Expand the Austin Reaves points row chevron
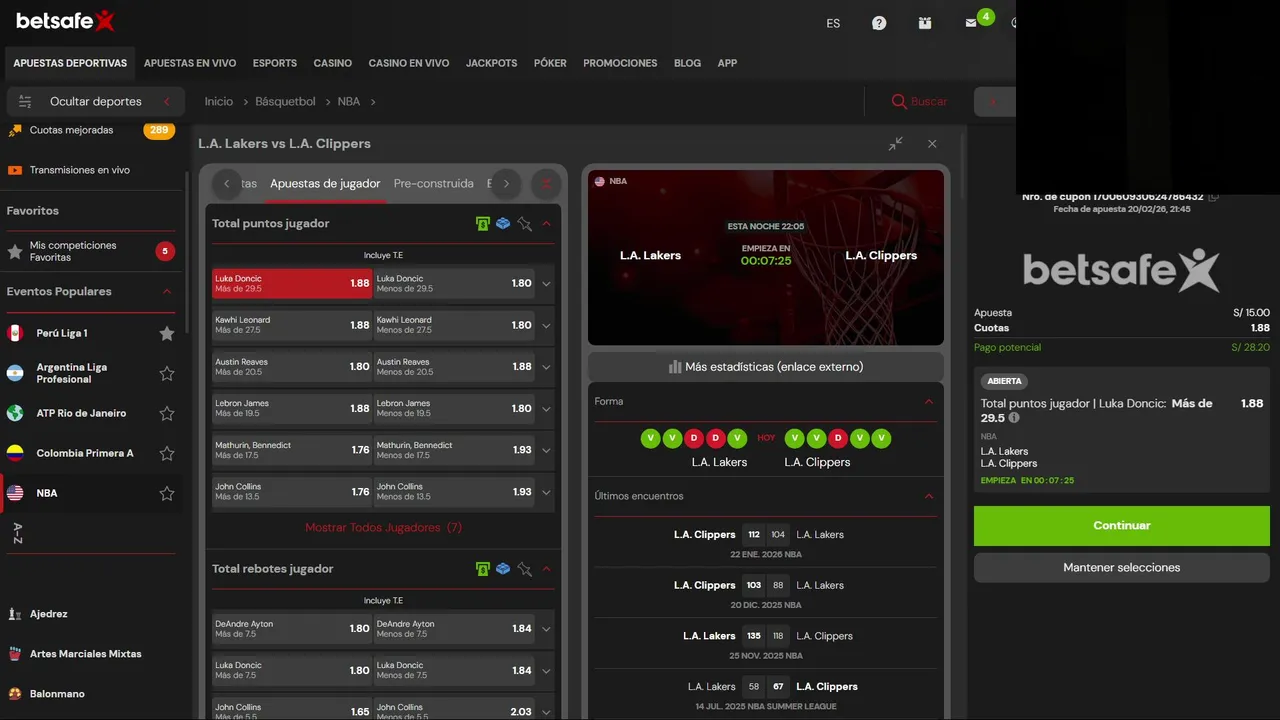 (546, 367)
